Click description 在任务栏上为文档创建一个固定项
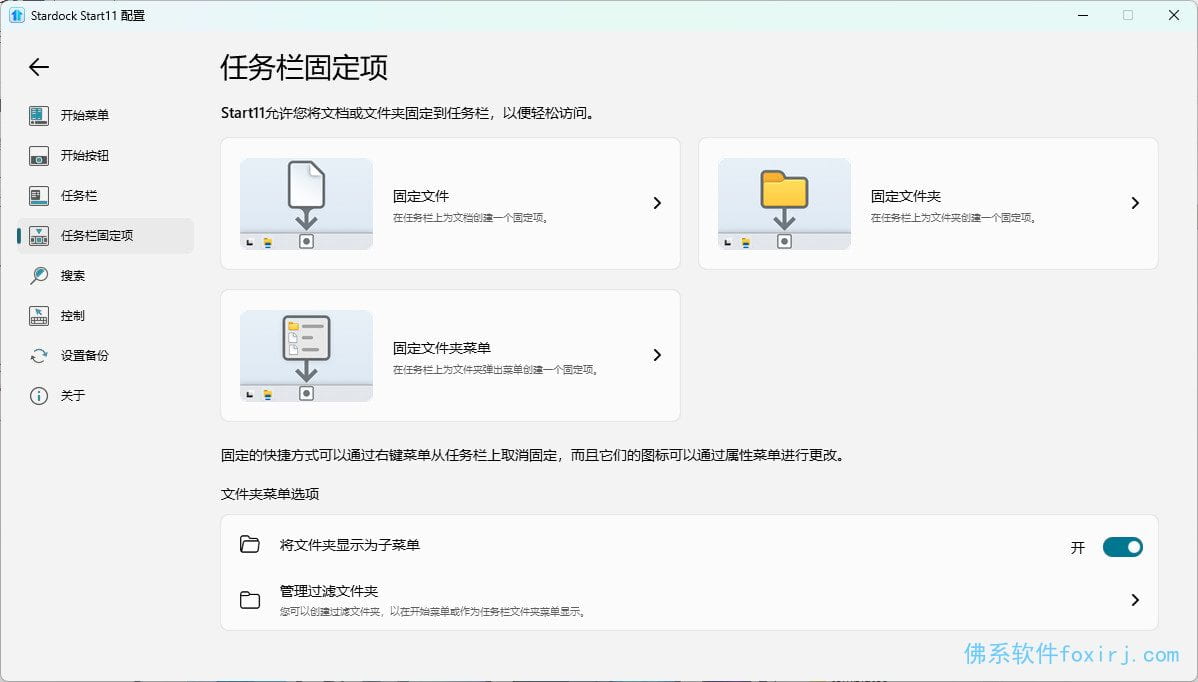Viewport: 1198px width, 682px height. [471, 218]
